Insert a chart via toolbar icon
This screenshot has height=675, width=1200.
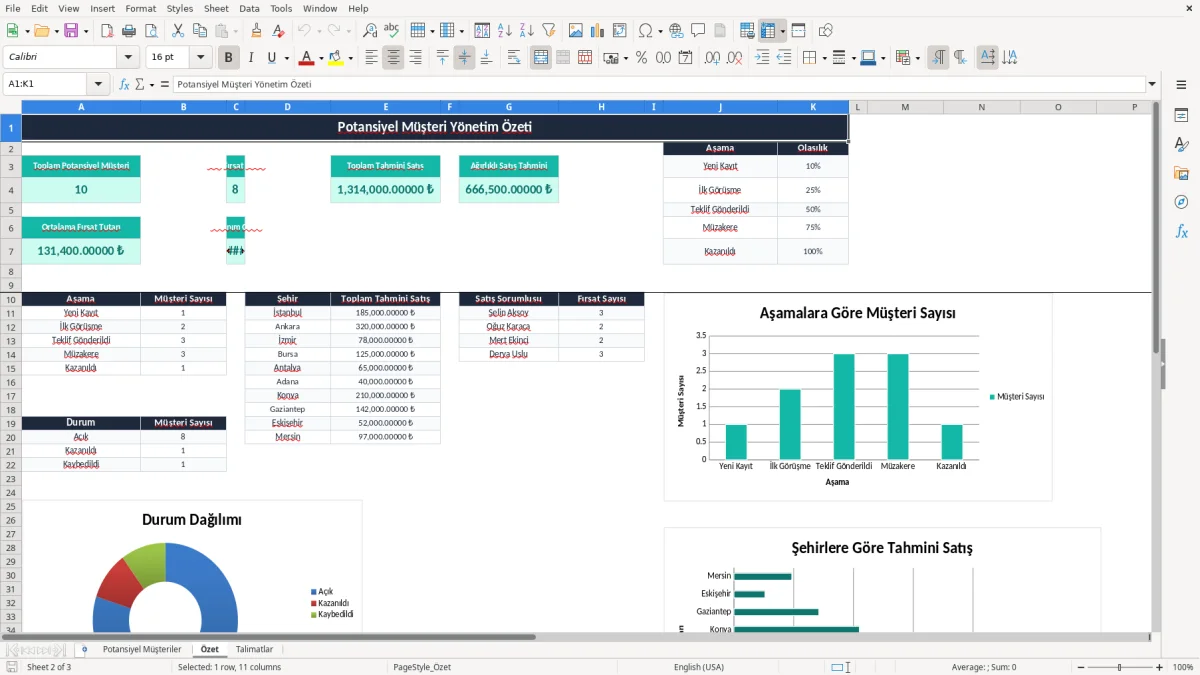[598, 31]
